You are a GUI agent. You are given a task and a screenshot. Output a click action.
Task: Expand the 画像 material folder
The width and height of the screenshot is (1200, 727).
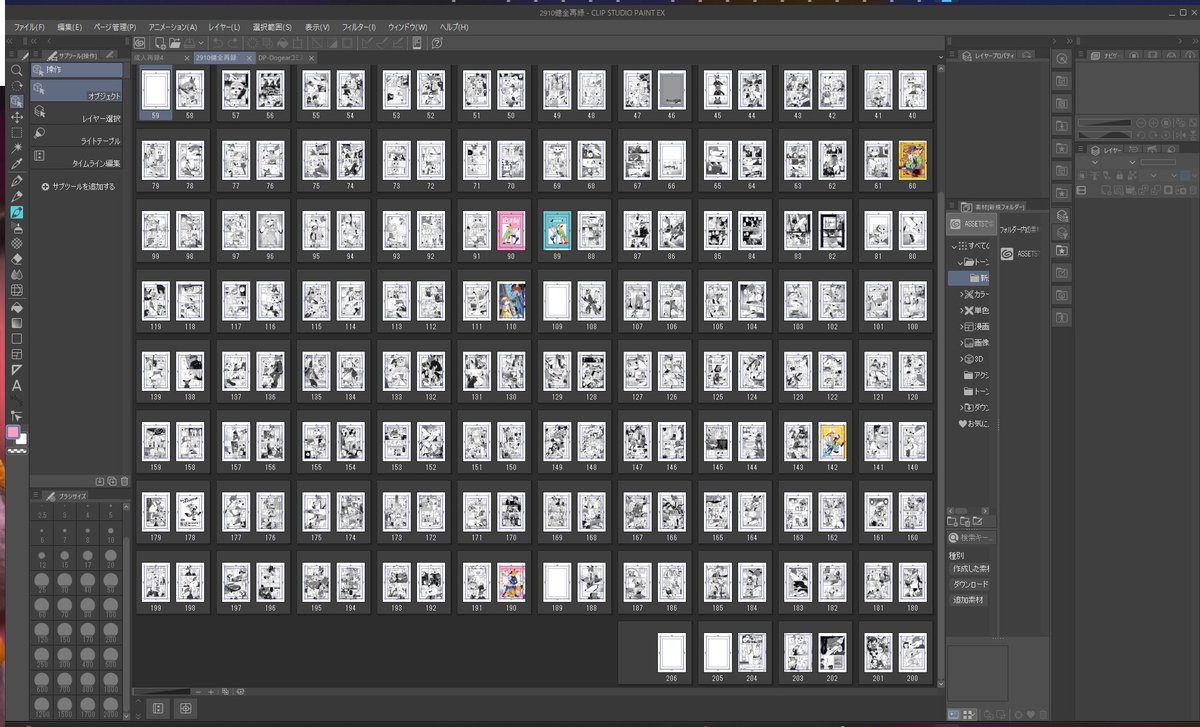point(963,343)
